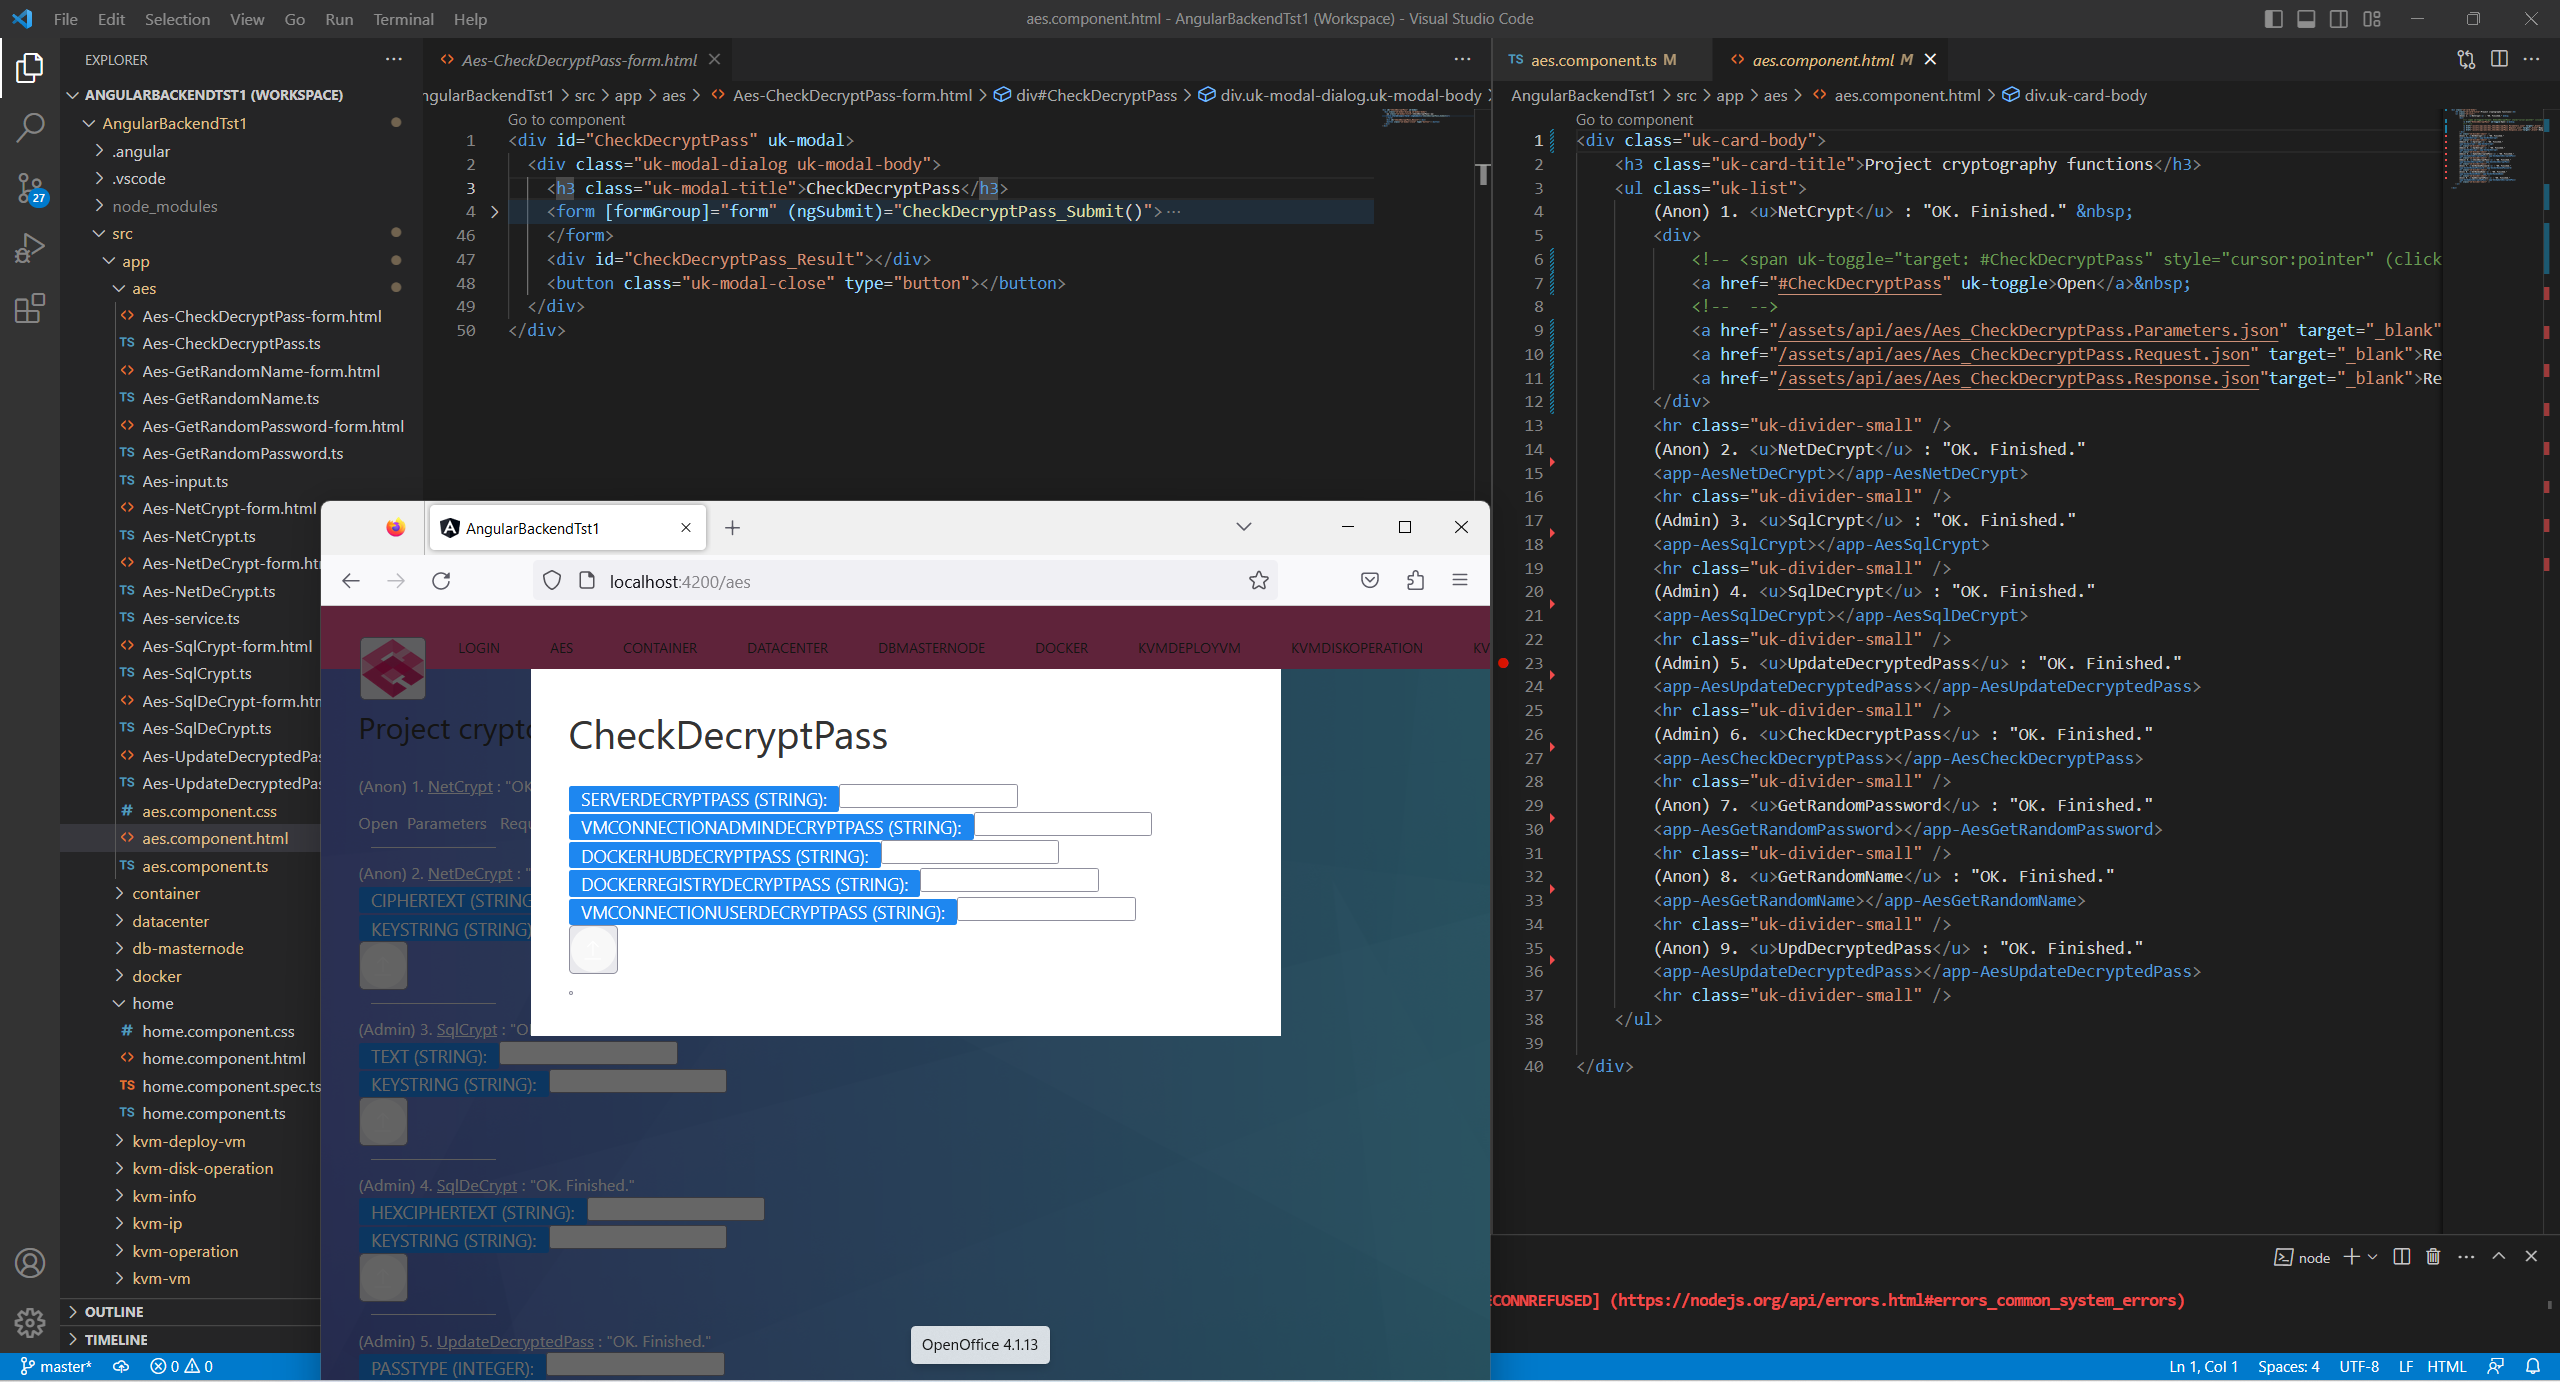Toggle Primary Side Bar layout button
2560x1382 pixels.
click(x=2273, y=19)
